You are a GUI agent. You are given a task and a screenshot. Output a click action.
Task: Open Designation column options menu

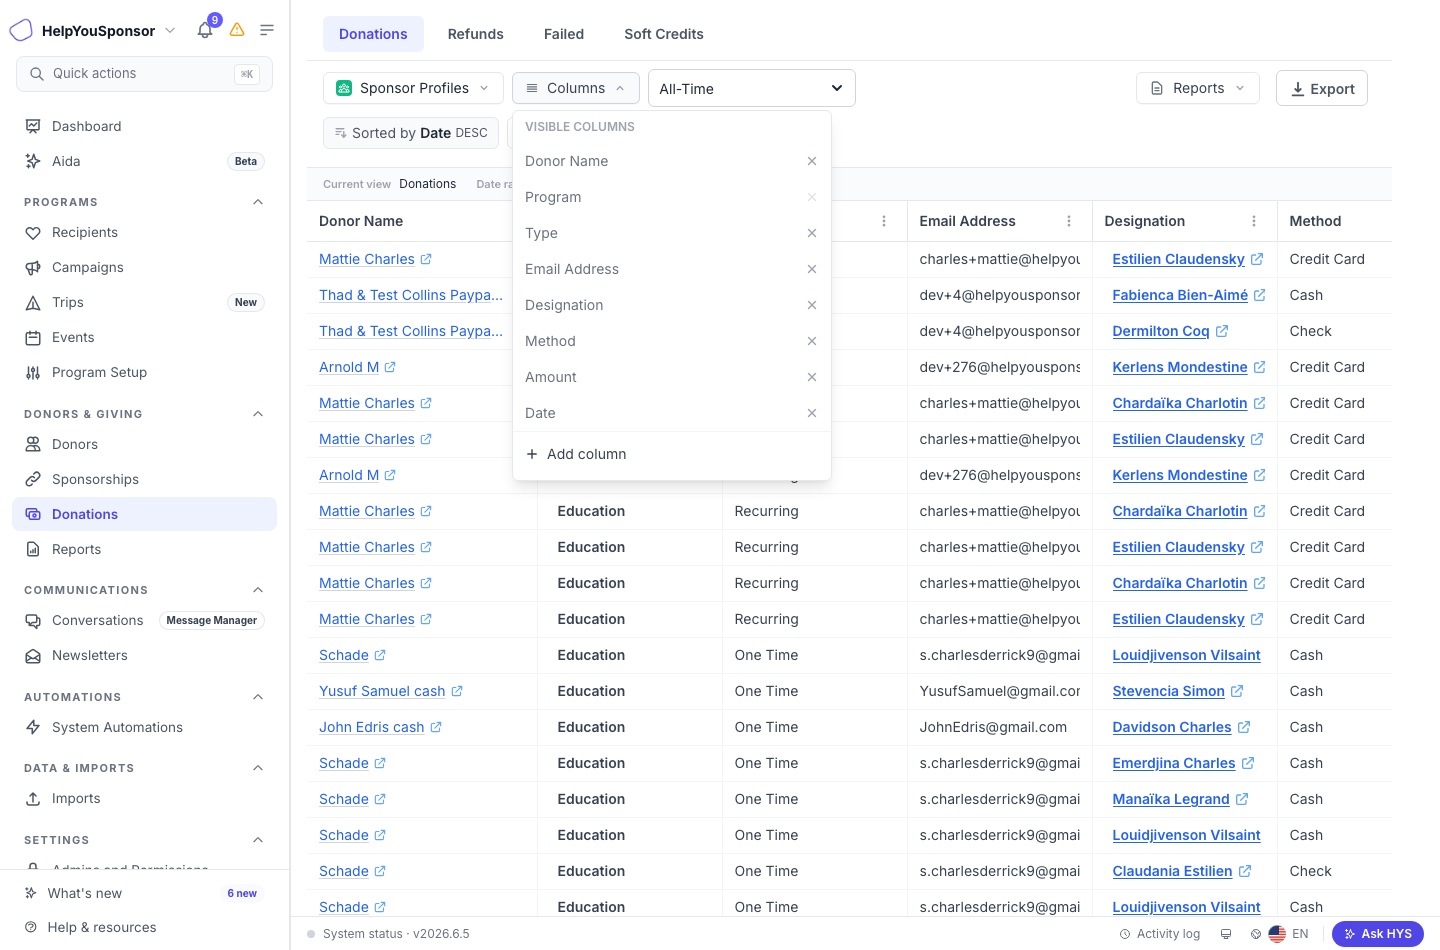(x=1254, y=221)
